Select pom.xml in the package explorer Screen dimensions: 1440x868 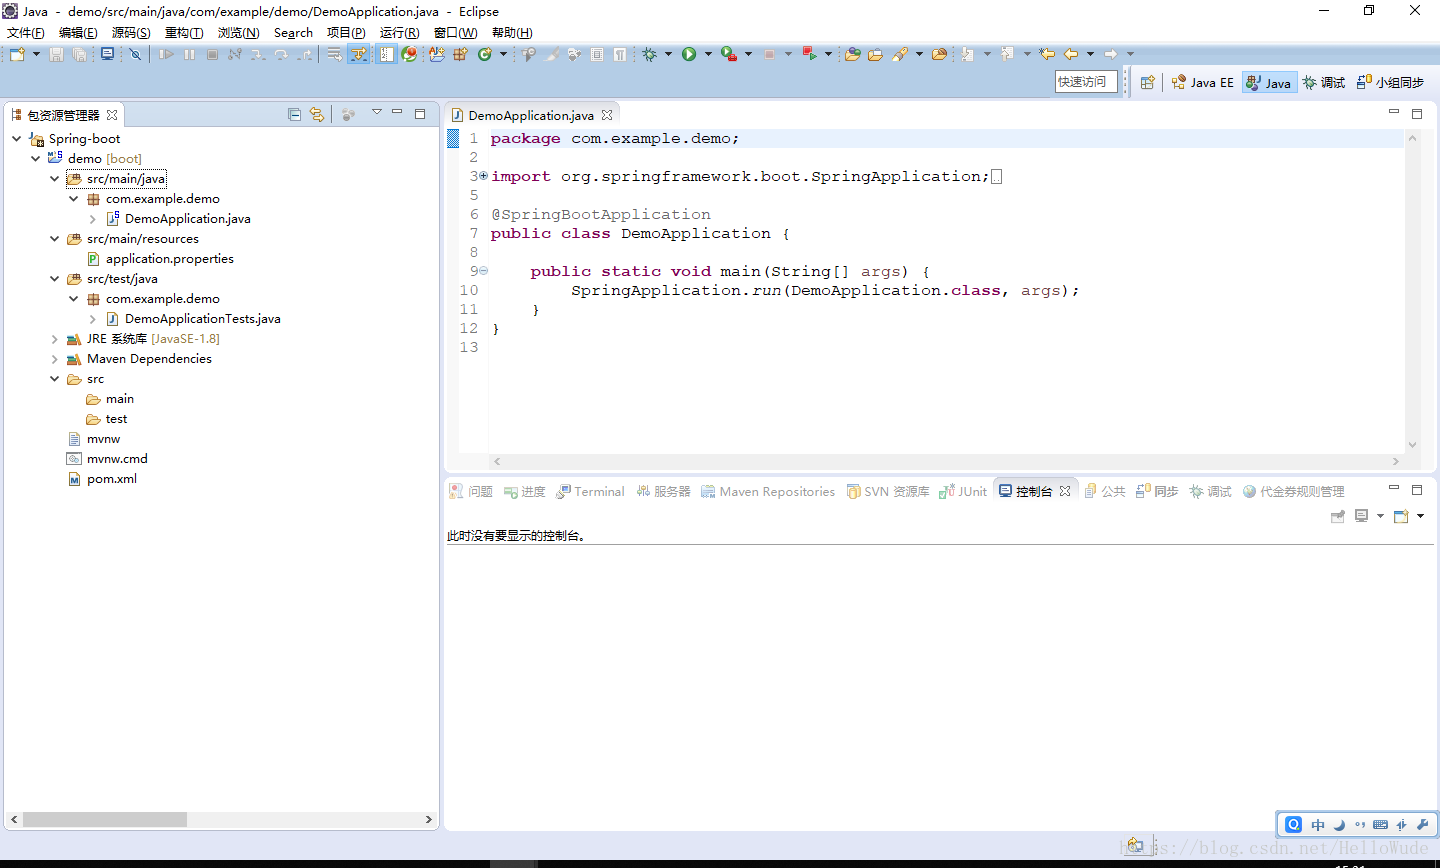click(102, 479)
